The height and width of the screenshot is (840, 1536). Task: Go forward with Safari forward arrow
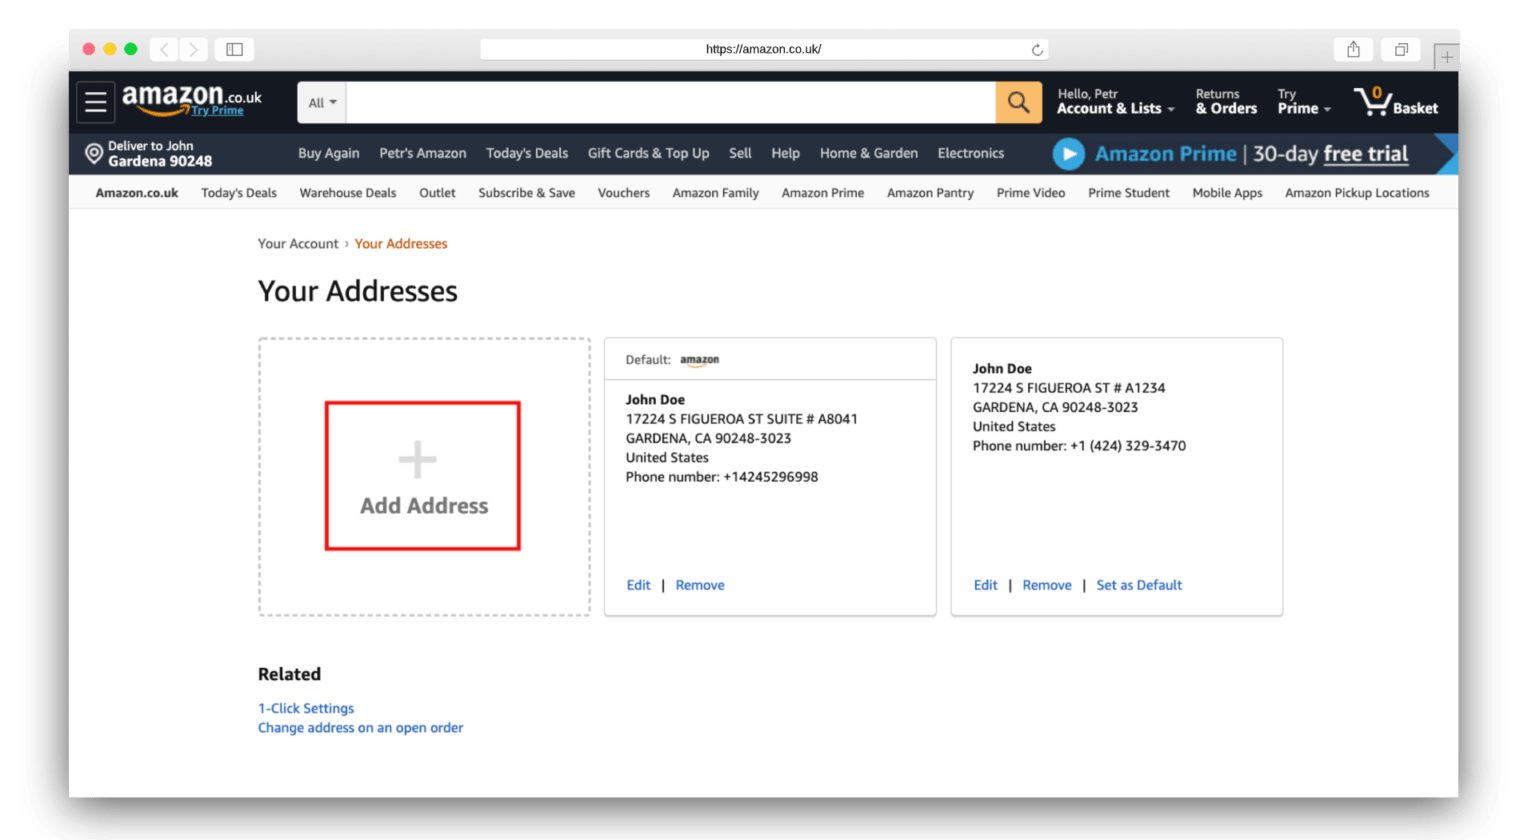tap(194, 49)
